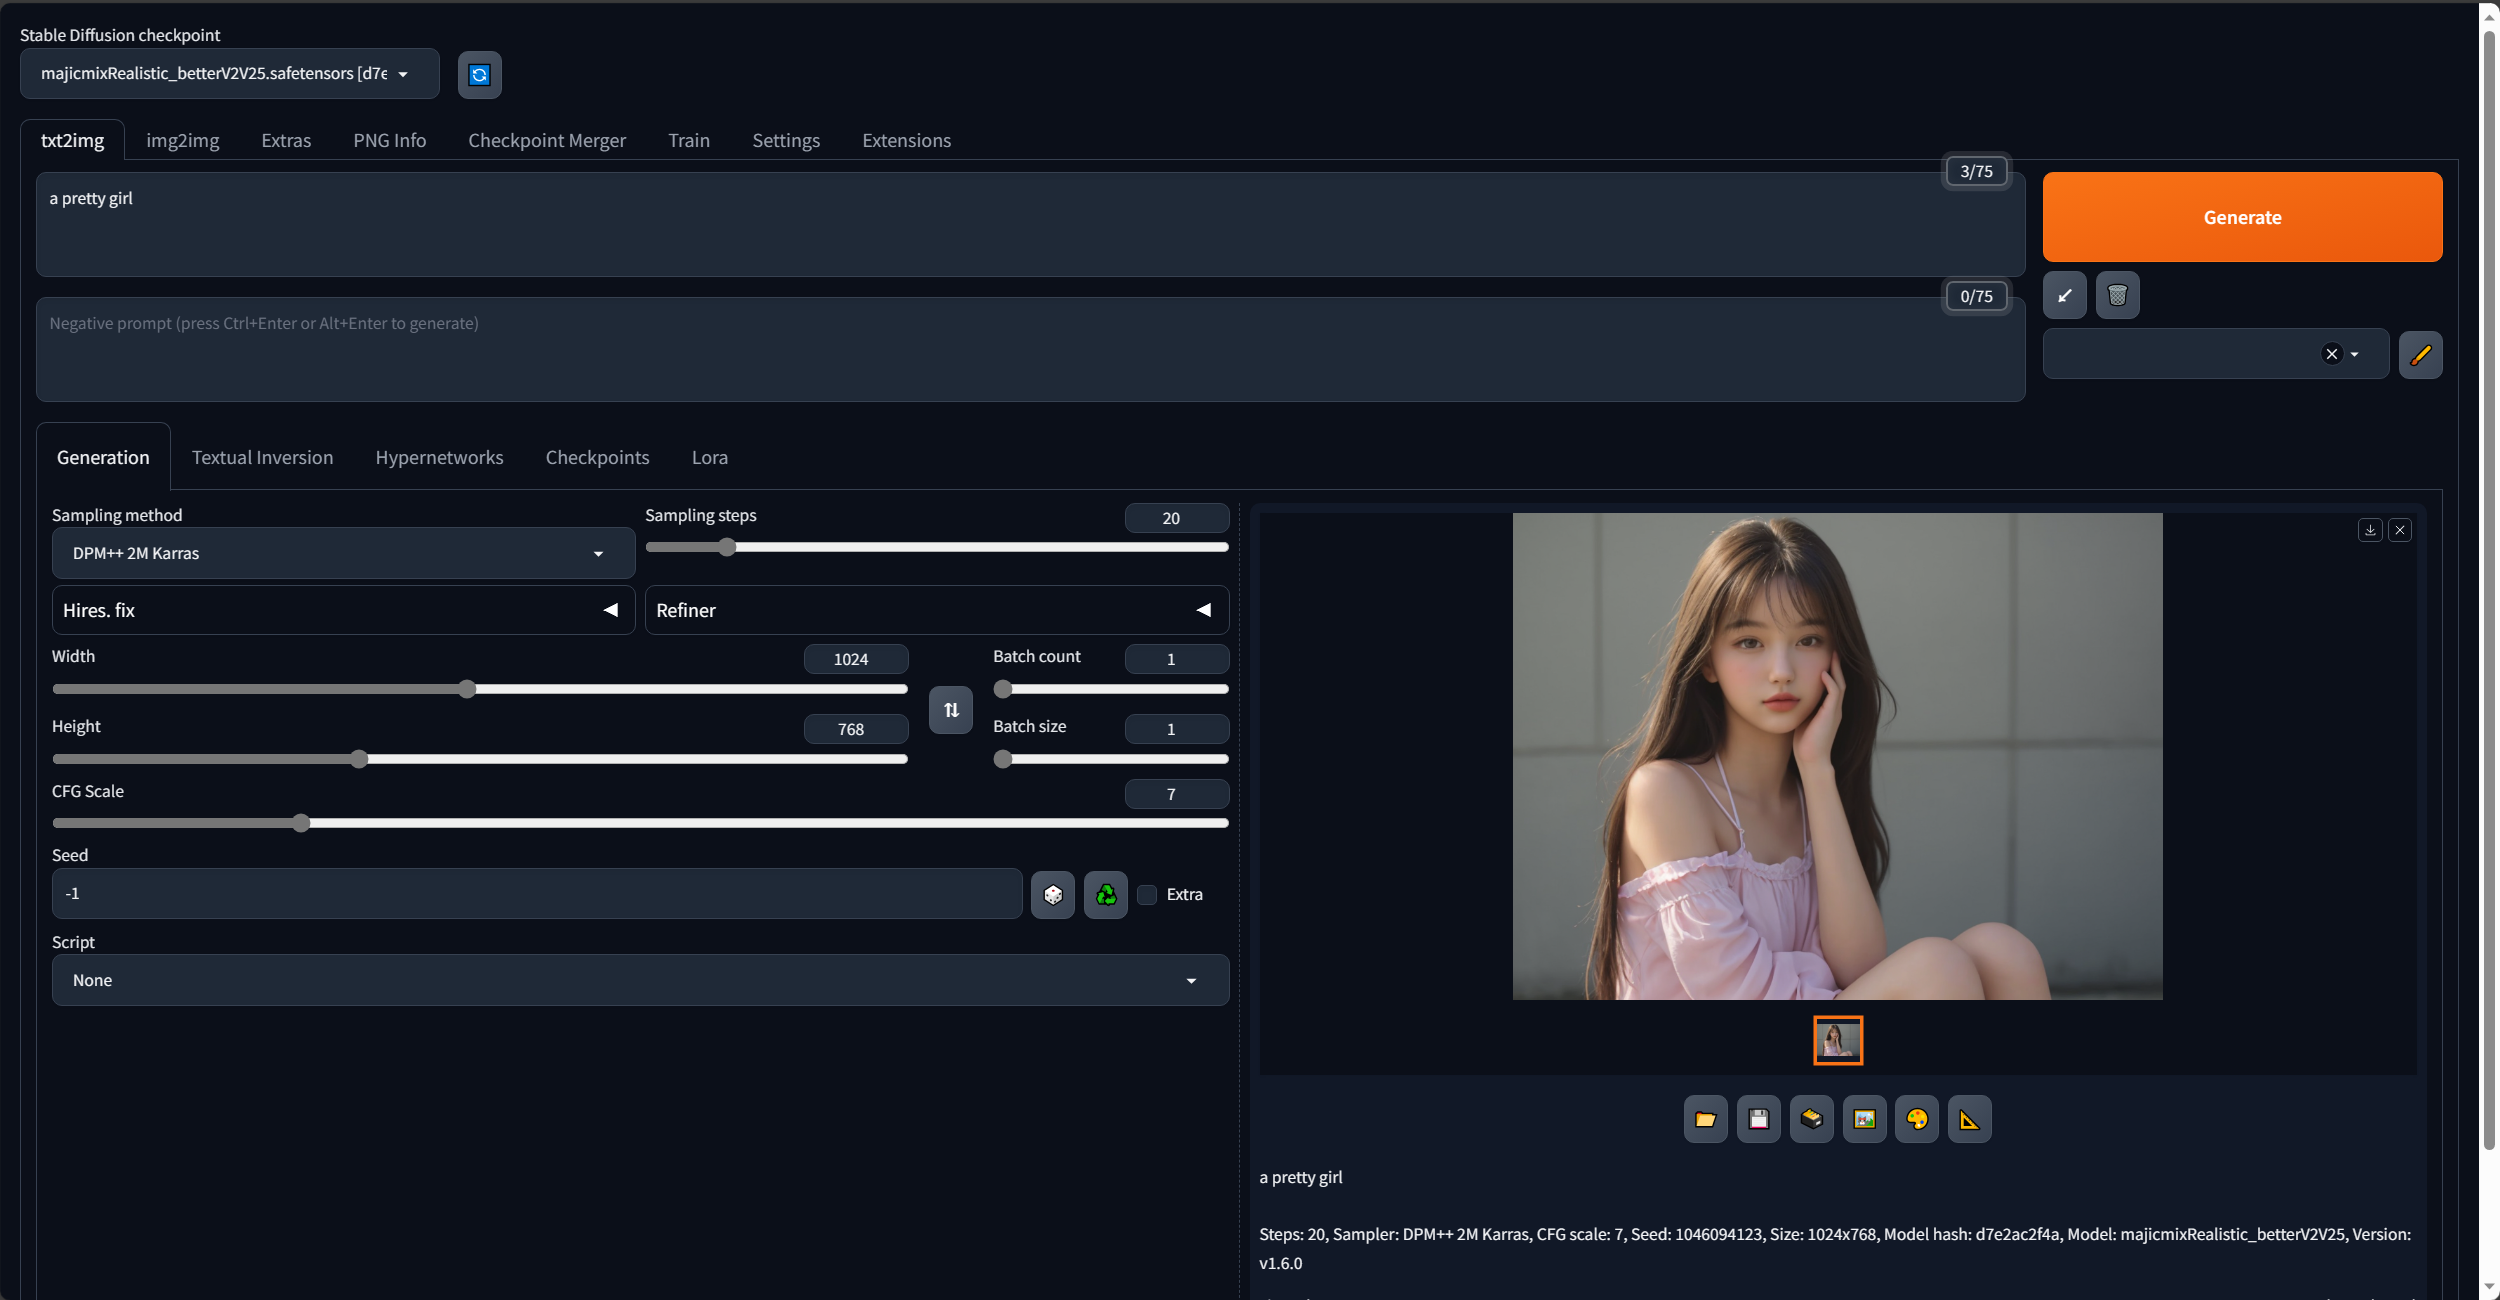Click the floppy disk save image icon
Viewport: 2500px width, 1300px height.
pos(1758,1120)
